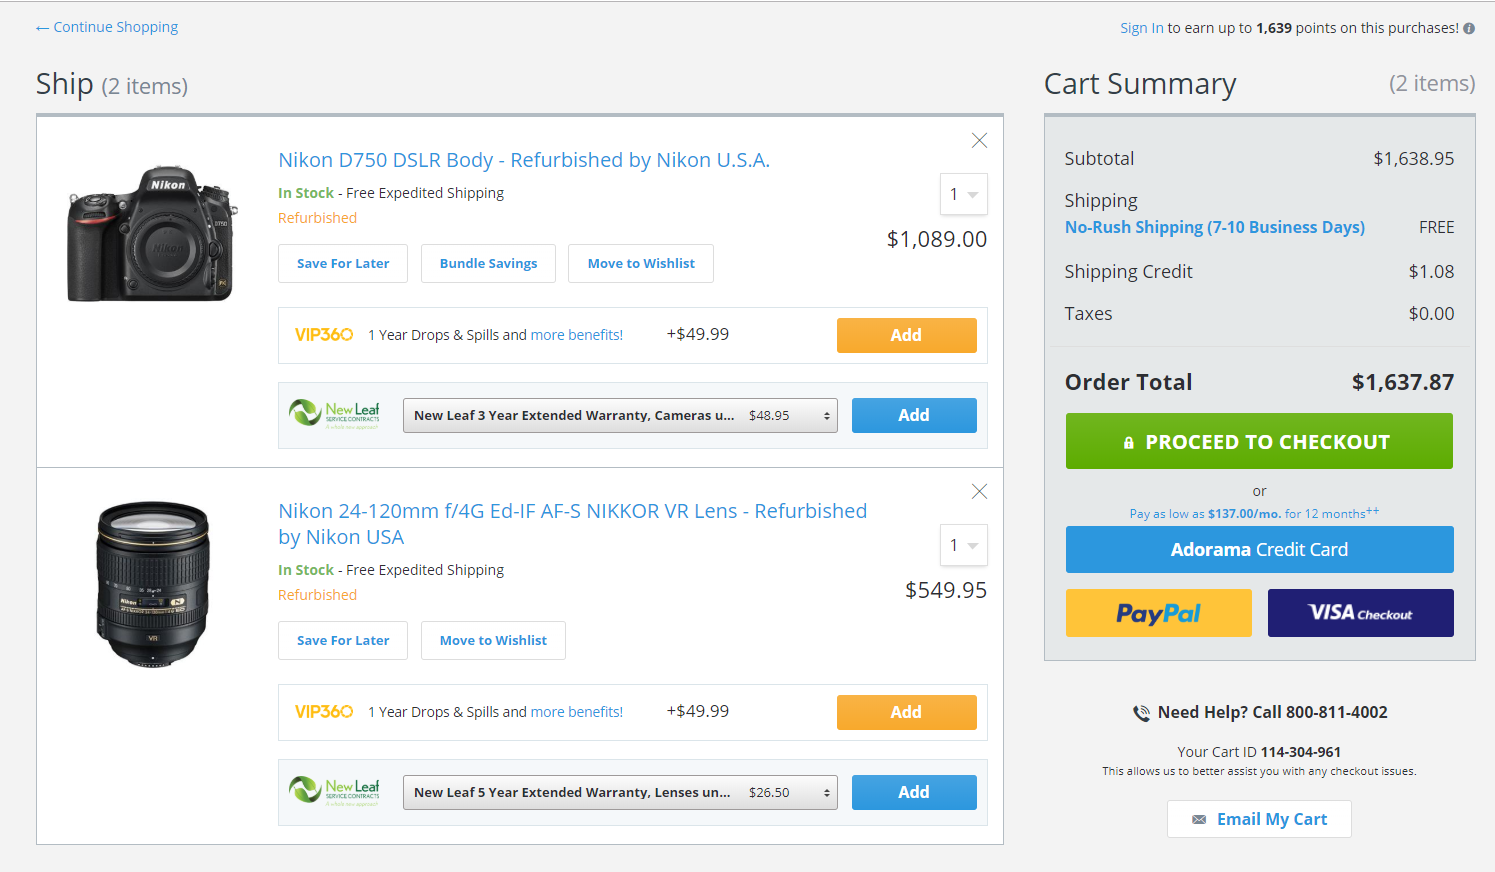Screen dimensions: 1495x872
Task: Click Email My Cart button
Action: tap(1259, 819)
